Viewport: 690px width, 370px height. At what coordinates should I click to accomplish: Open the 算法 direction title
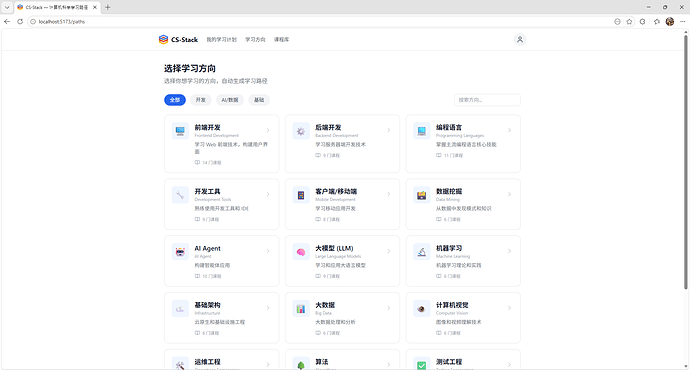[x=322, y=362]
